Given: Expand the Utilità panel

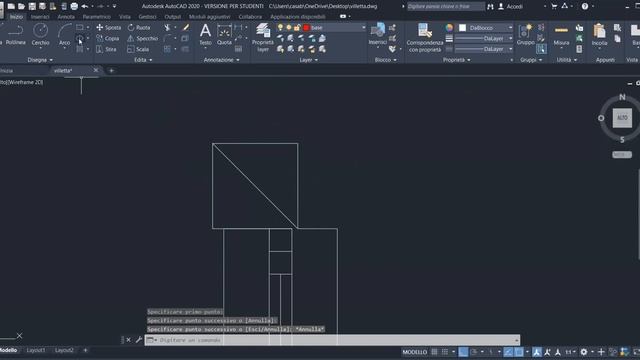Looking at the screenshot, I should click(567, 60).
